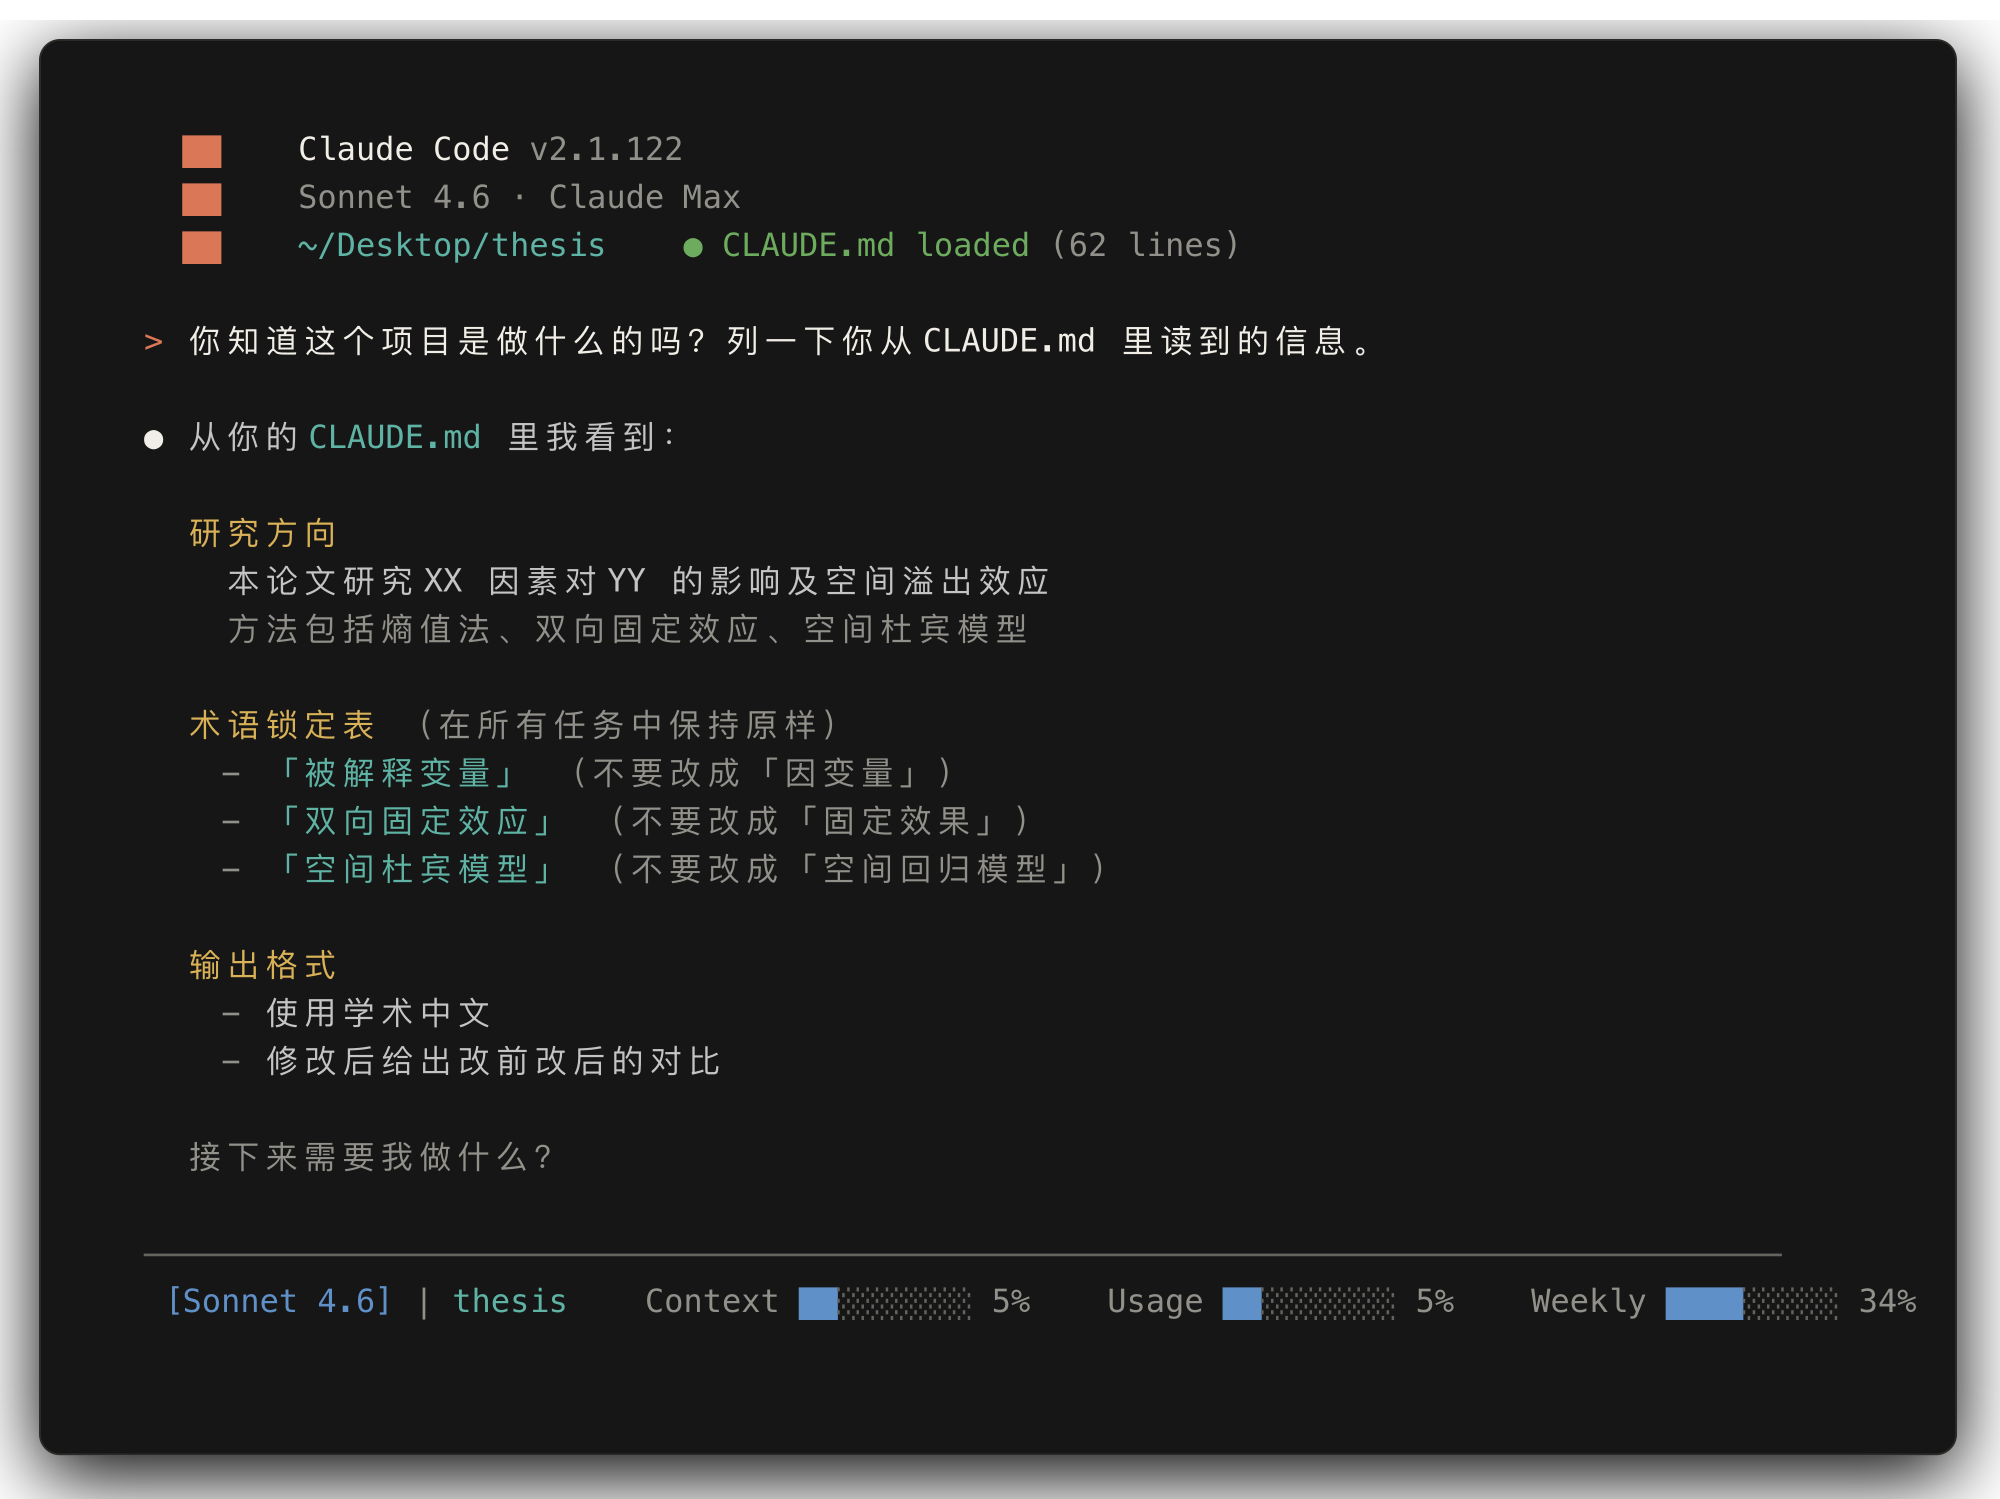Click the line 本论文研究 XX 因素对 YY 的影响
Screen dimensions: 2000x1499
638,581
